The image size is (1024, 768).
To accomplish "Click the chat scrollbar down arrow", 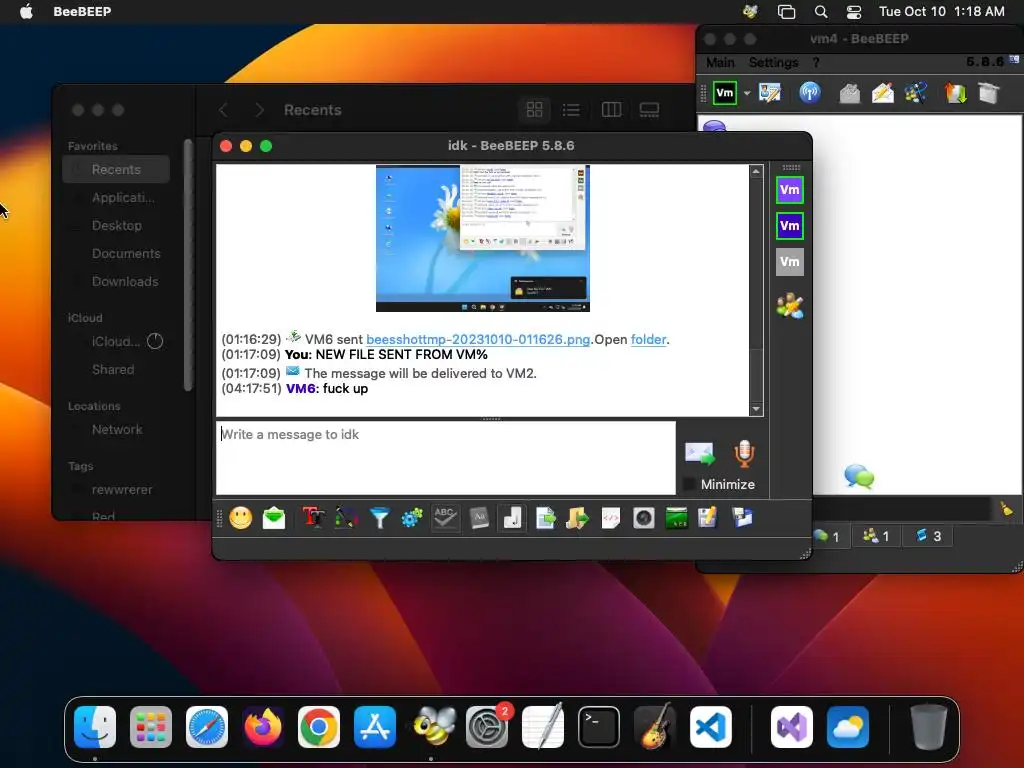I will tap(756, 409).
